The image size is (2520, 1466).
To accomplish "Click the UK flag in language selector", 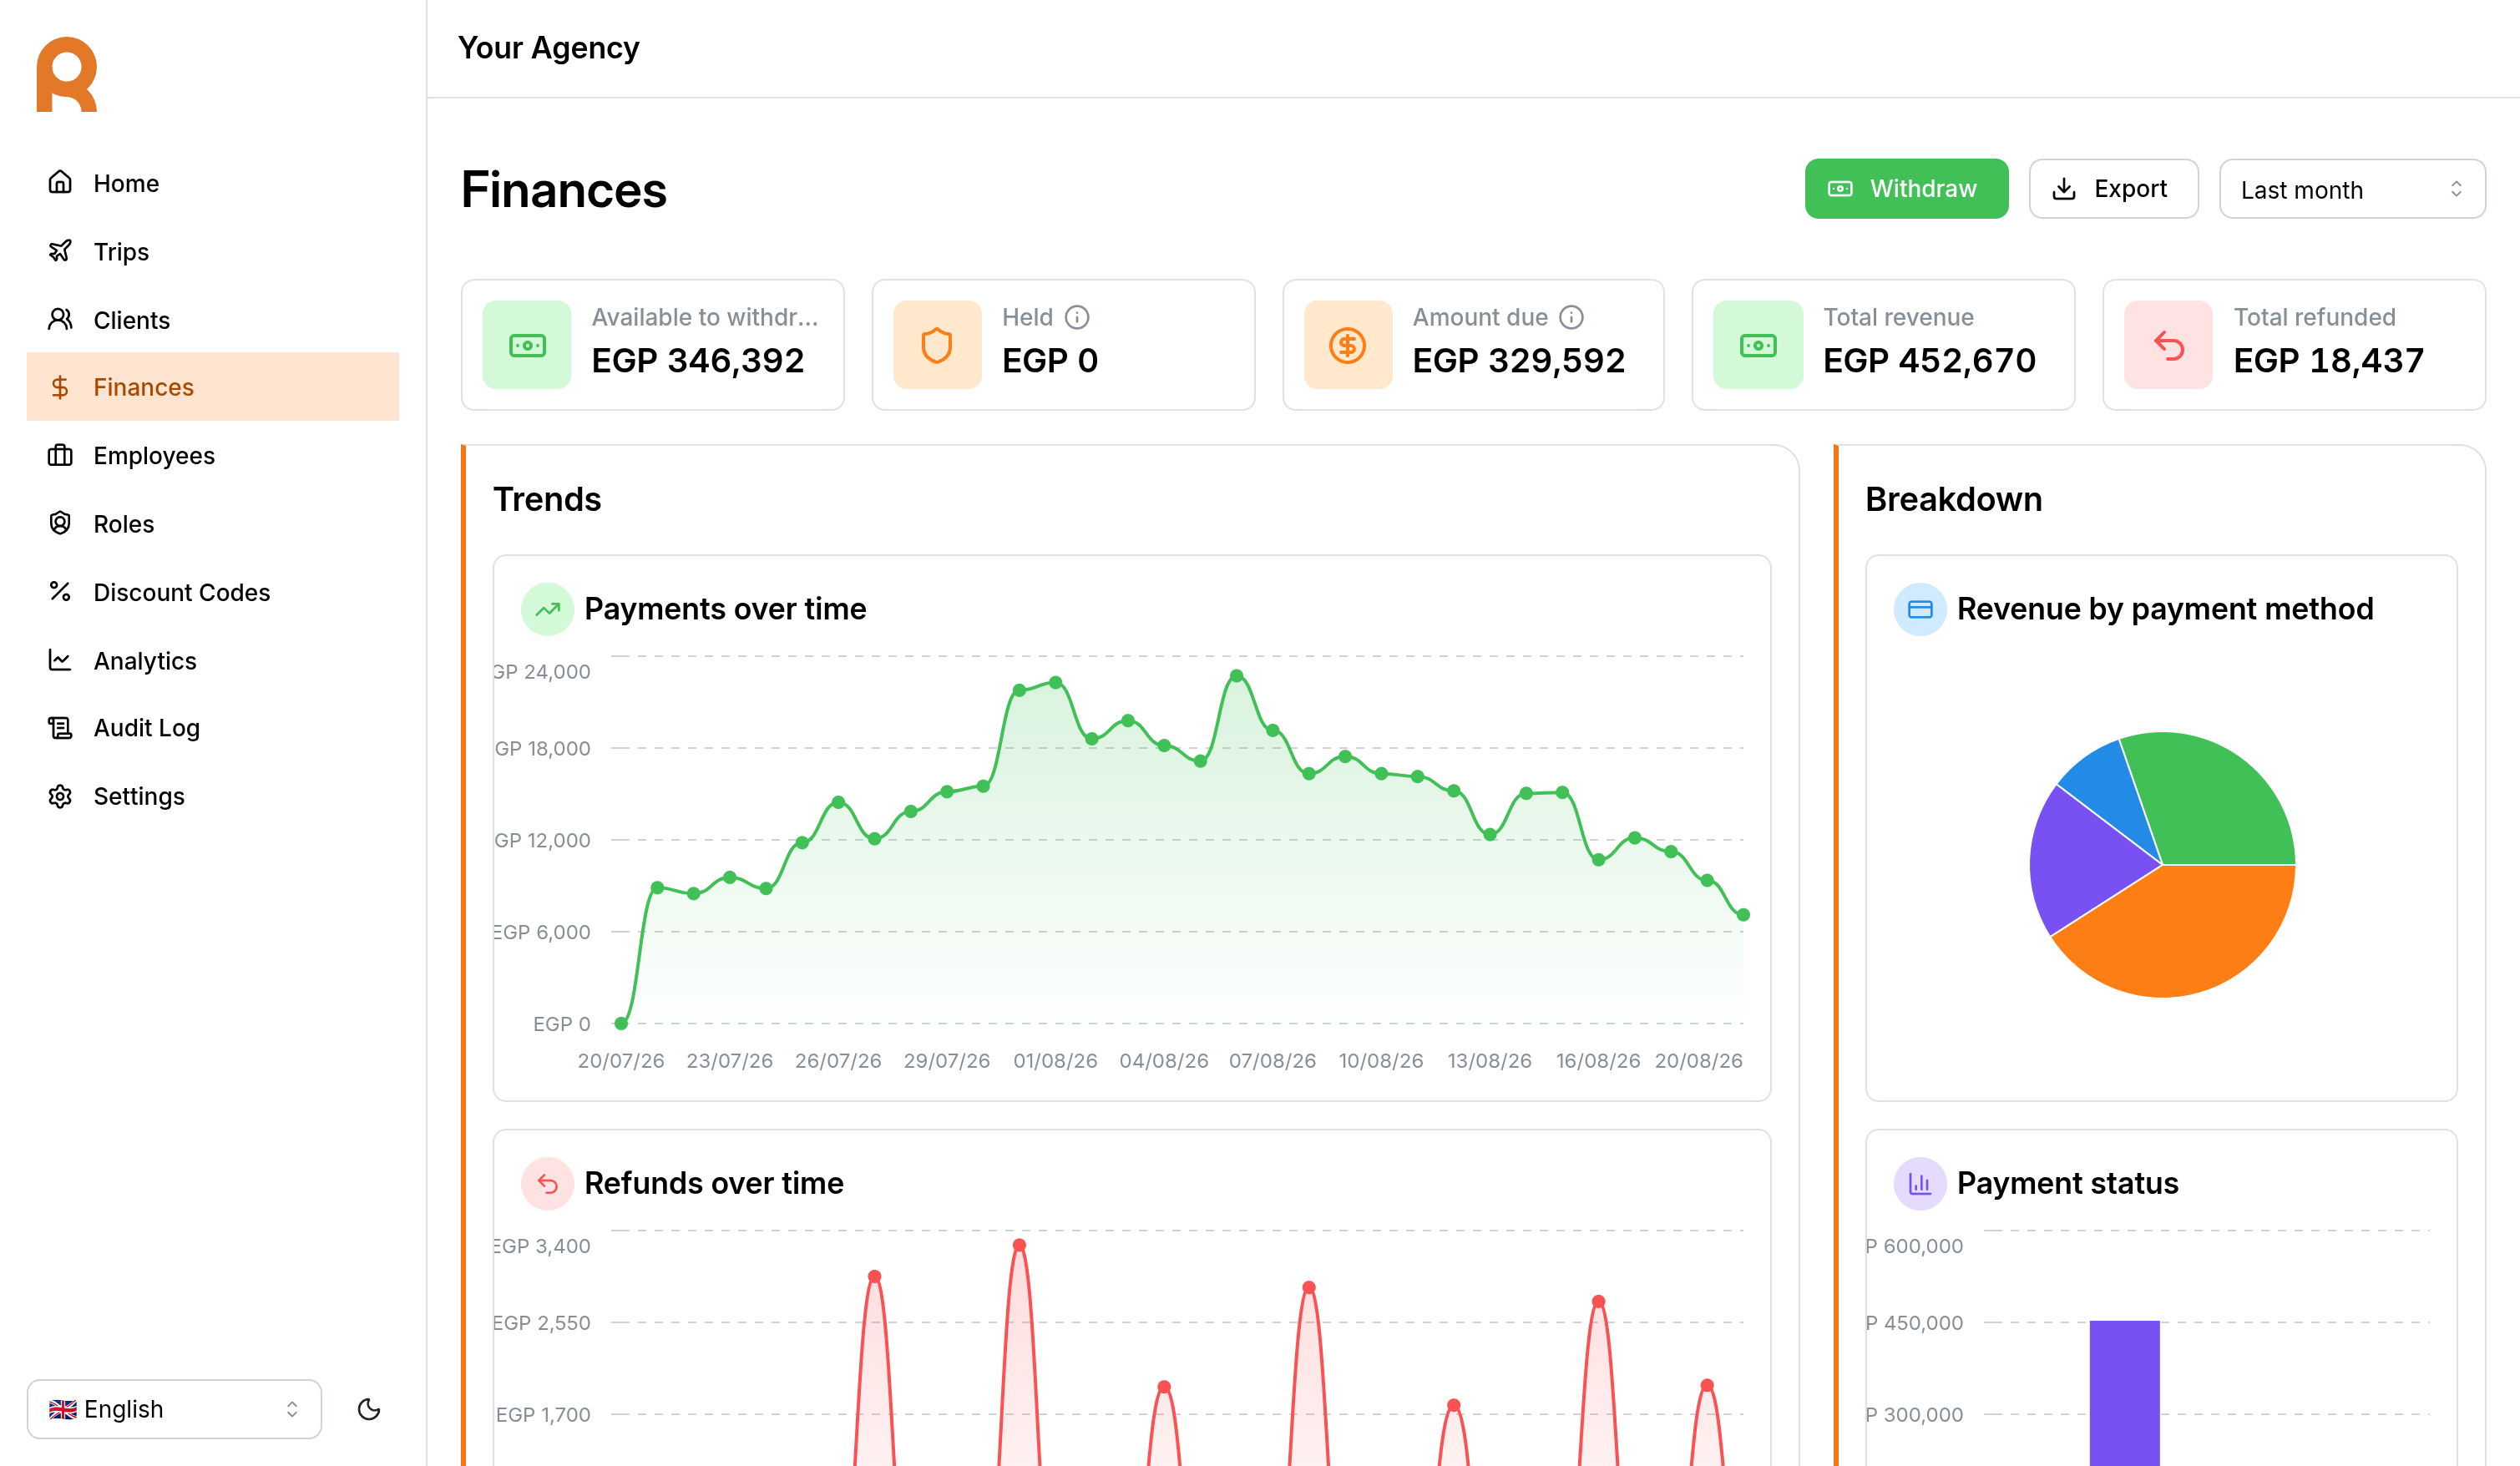I will click(x=63, y=1409).
